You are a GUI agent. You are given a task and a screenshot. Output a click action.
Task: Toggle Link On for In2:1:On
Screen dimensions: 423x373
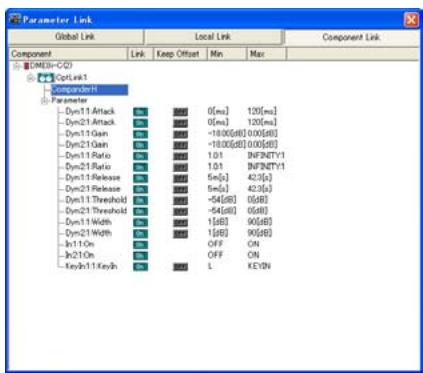coord(140,255)
